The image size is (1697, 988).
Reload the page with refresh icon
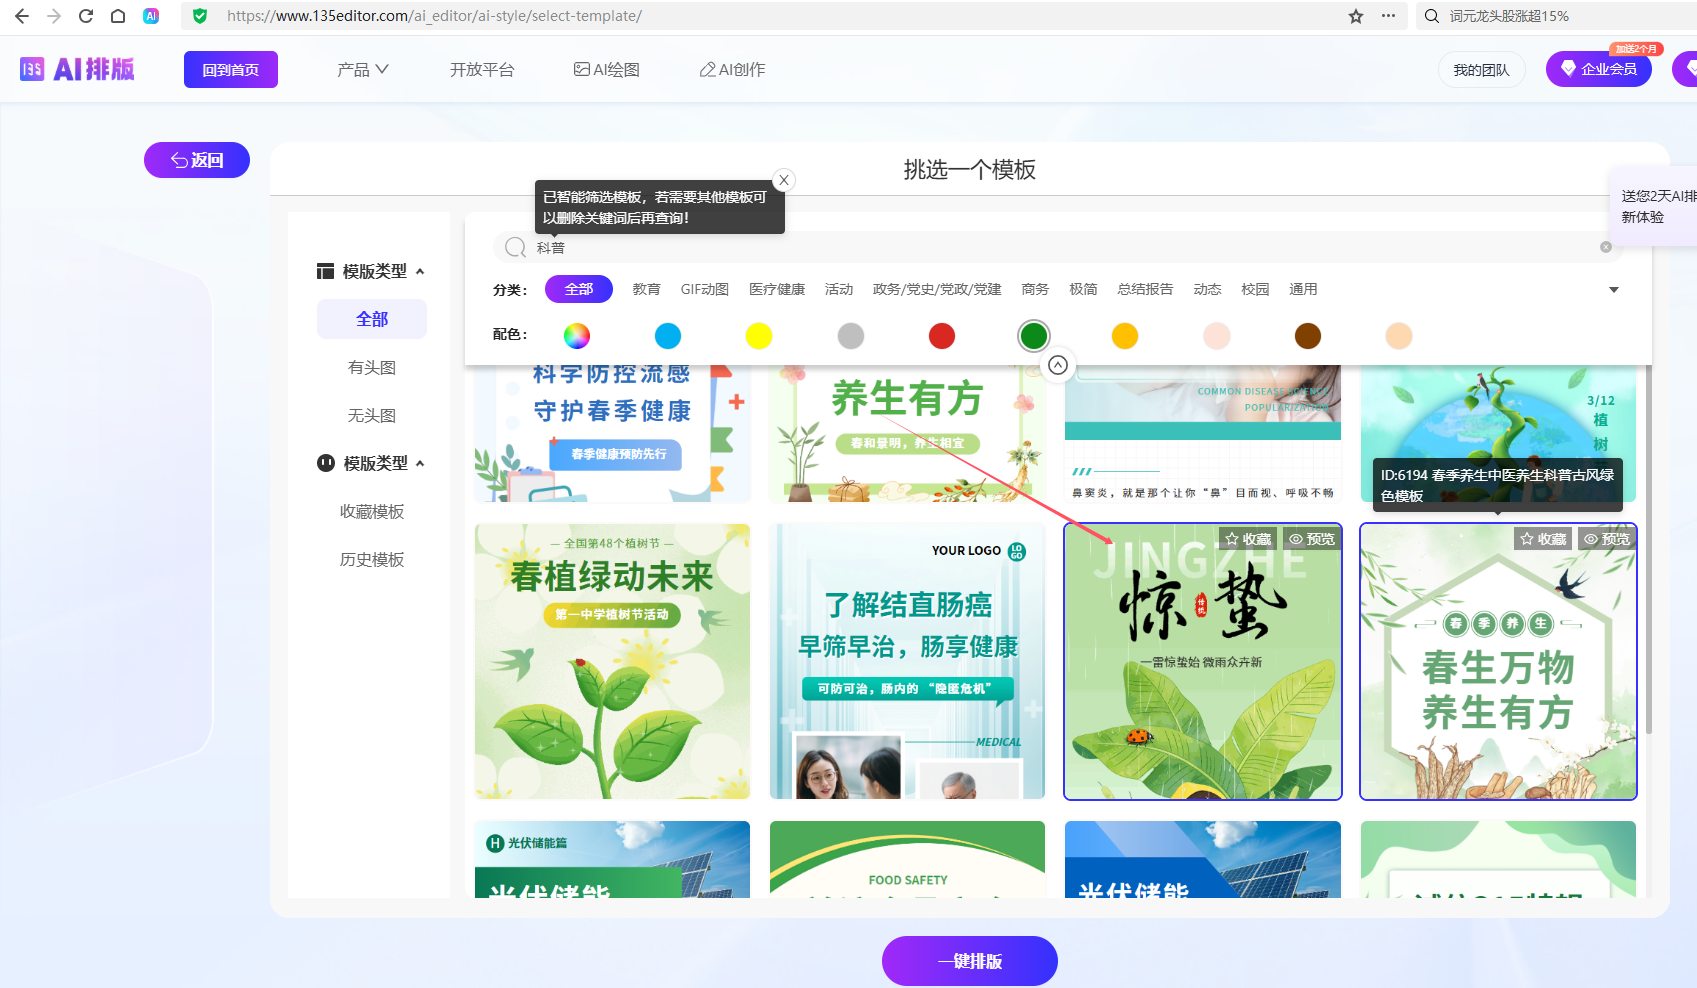86,16
